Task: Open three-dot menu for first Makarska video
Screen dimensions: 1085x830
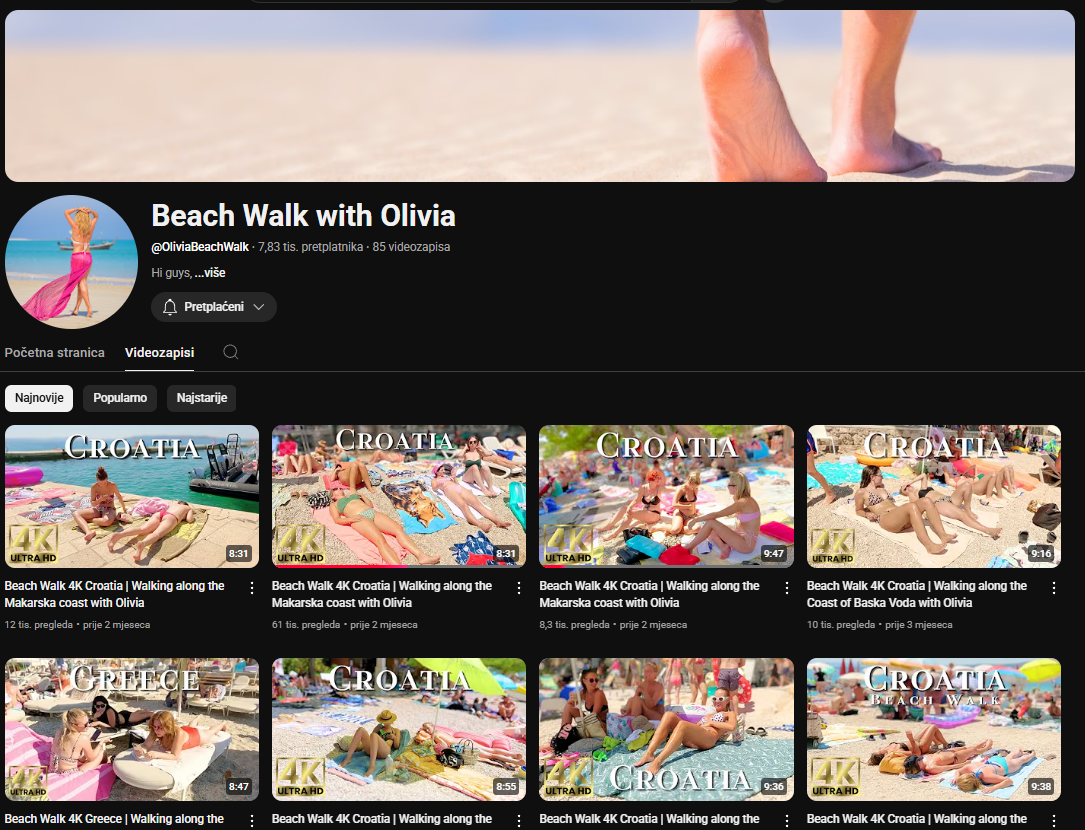Action: click(252, 588)
